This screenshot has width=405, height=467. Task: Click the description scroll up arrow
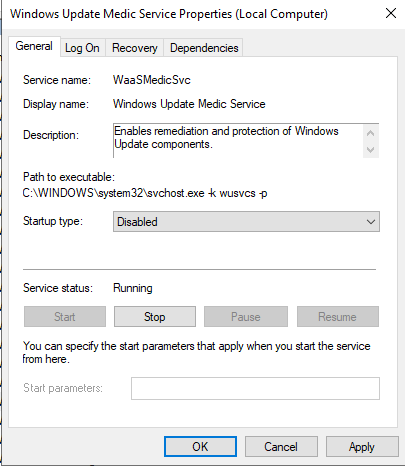371,133
